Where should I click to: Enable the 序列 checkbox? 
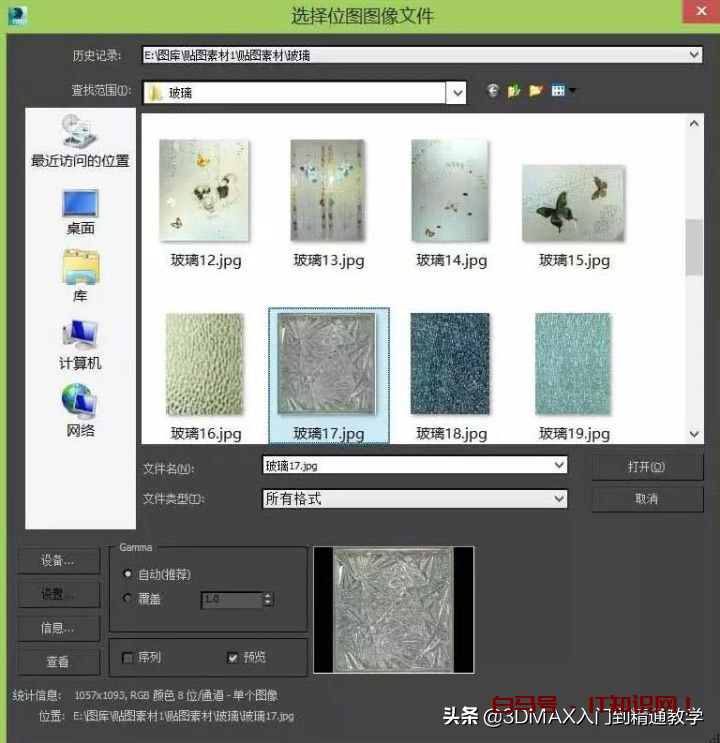(127, 658)
